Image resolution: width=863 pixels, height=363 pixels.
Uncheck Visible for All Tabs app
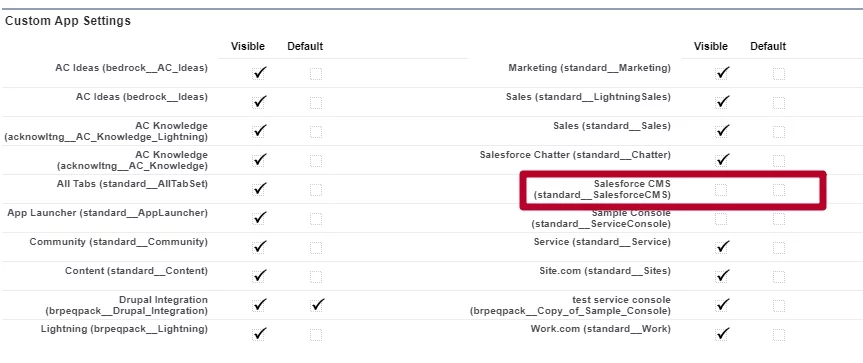[x=259, y=190]
